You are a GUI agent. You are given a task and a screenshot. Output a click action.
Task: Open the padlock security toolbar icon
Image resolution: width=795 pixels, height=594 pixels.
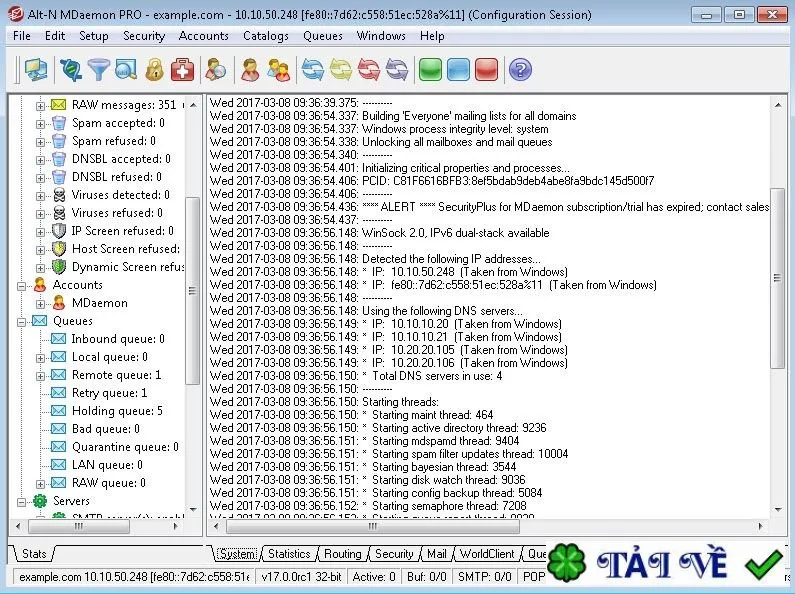click(x=155, y=70)
